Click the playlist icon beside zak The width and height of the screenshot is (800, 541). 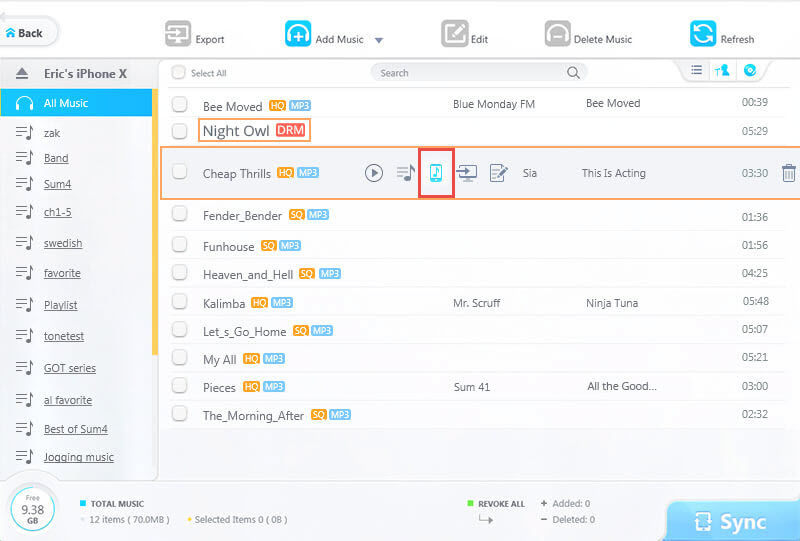tap(24, 133)
